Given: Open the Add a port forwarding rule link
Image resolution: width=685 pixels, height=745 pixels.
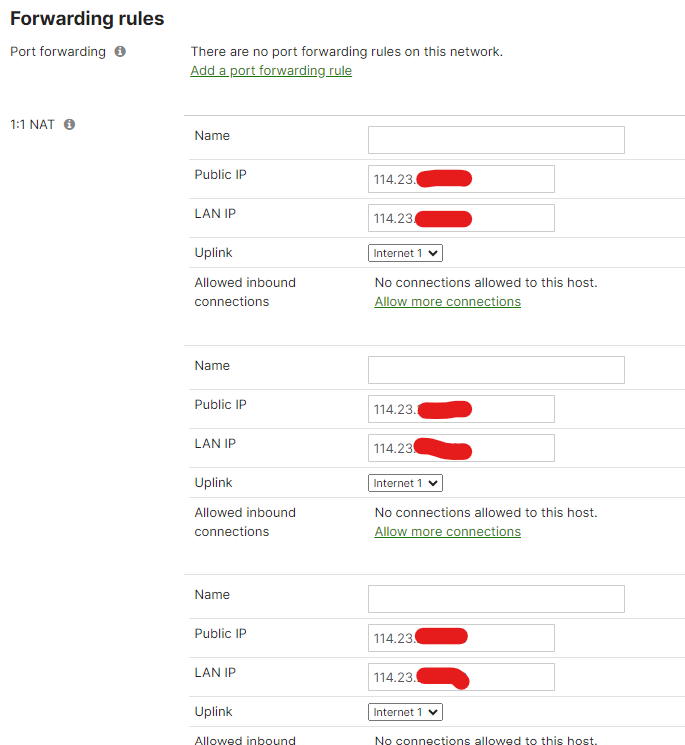Looking at the screenshot, I should click(271, 71).
